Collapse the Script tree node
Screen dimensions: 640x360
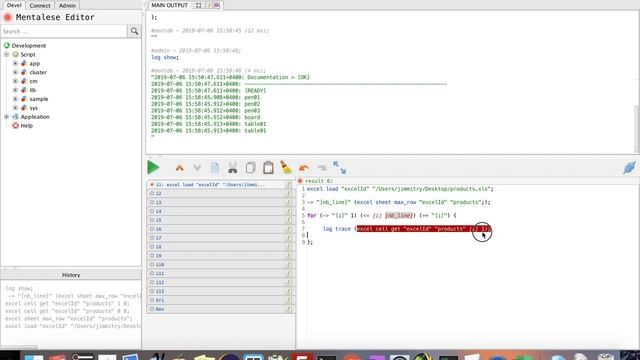[7, 54]
